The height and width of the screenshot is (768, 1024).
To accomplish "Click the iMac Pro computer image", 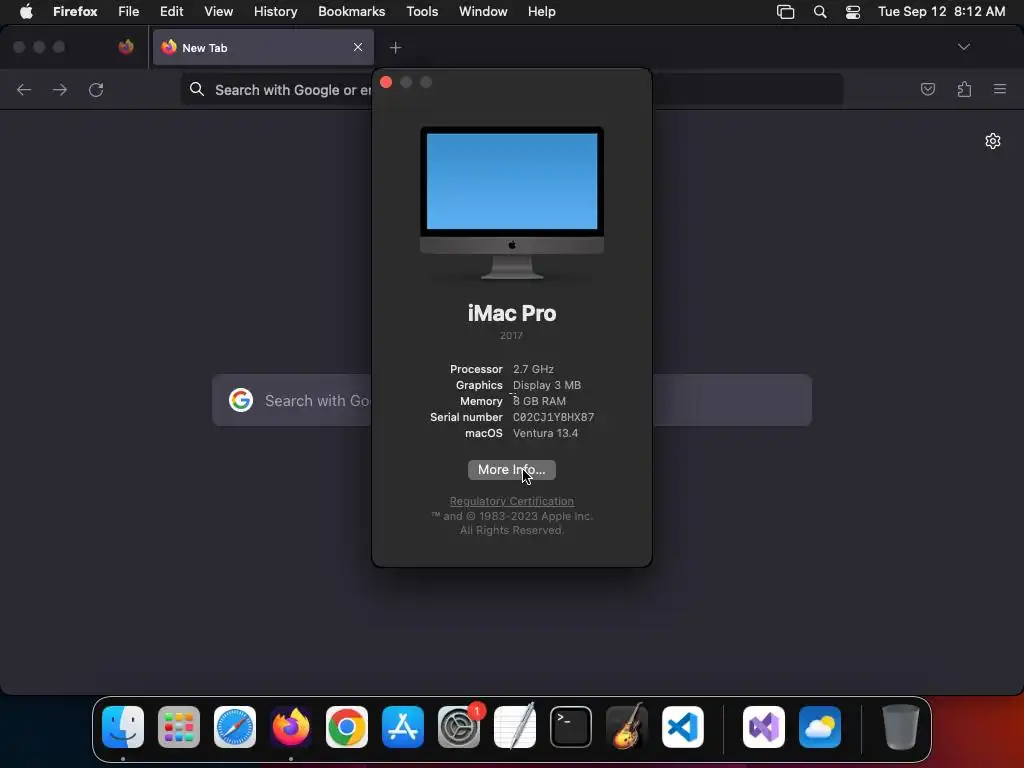I will pos(511,203).
